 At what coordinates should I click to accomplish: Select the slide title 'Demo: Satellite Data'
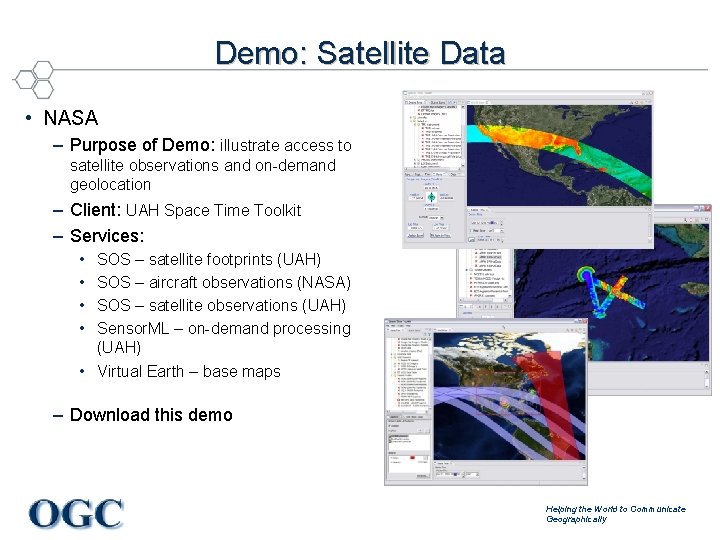(x=360, y=53)
